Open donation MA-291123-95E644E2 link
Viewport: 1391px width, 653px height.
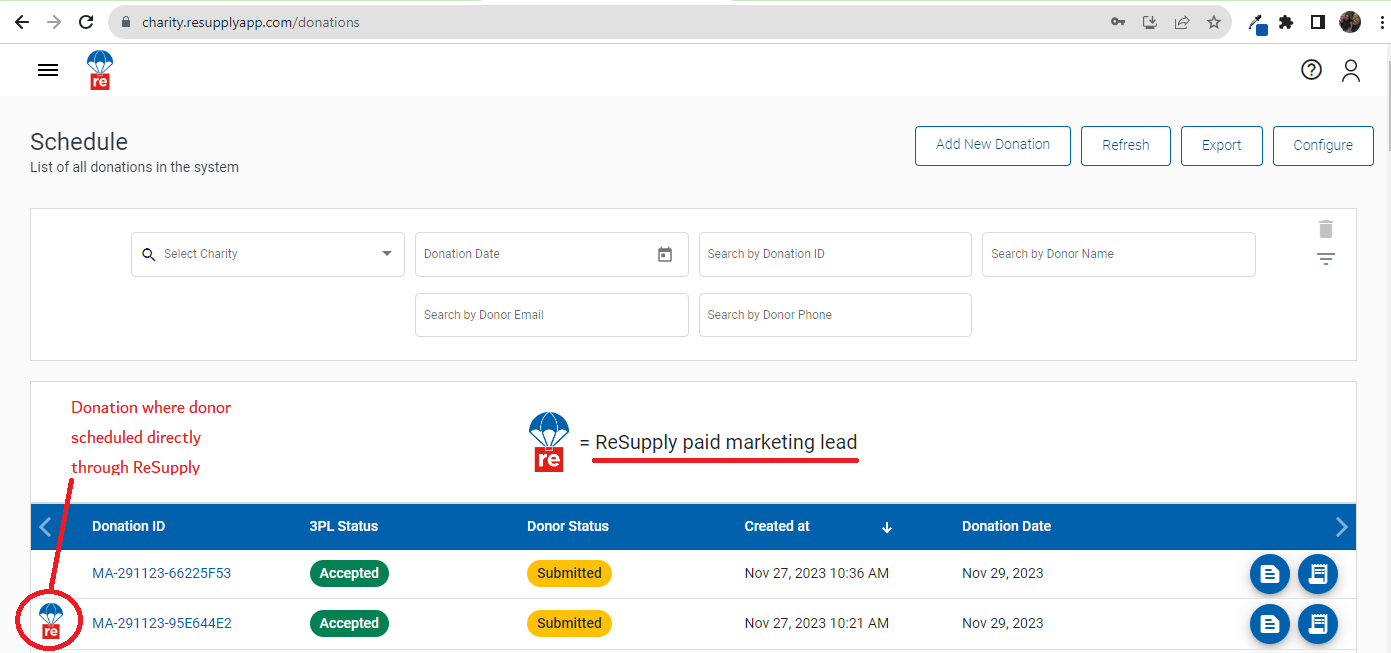pos(162,623)
